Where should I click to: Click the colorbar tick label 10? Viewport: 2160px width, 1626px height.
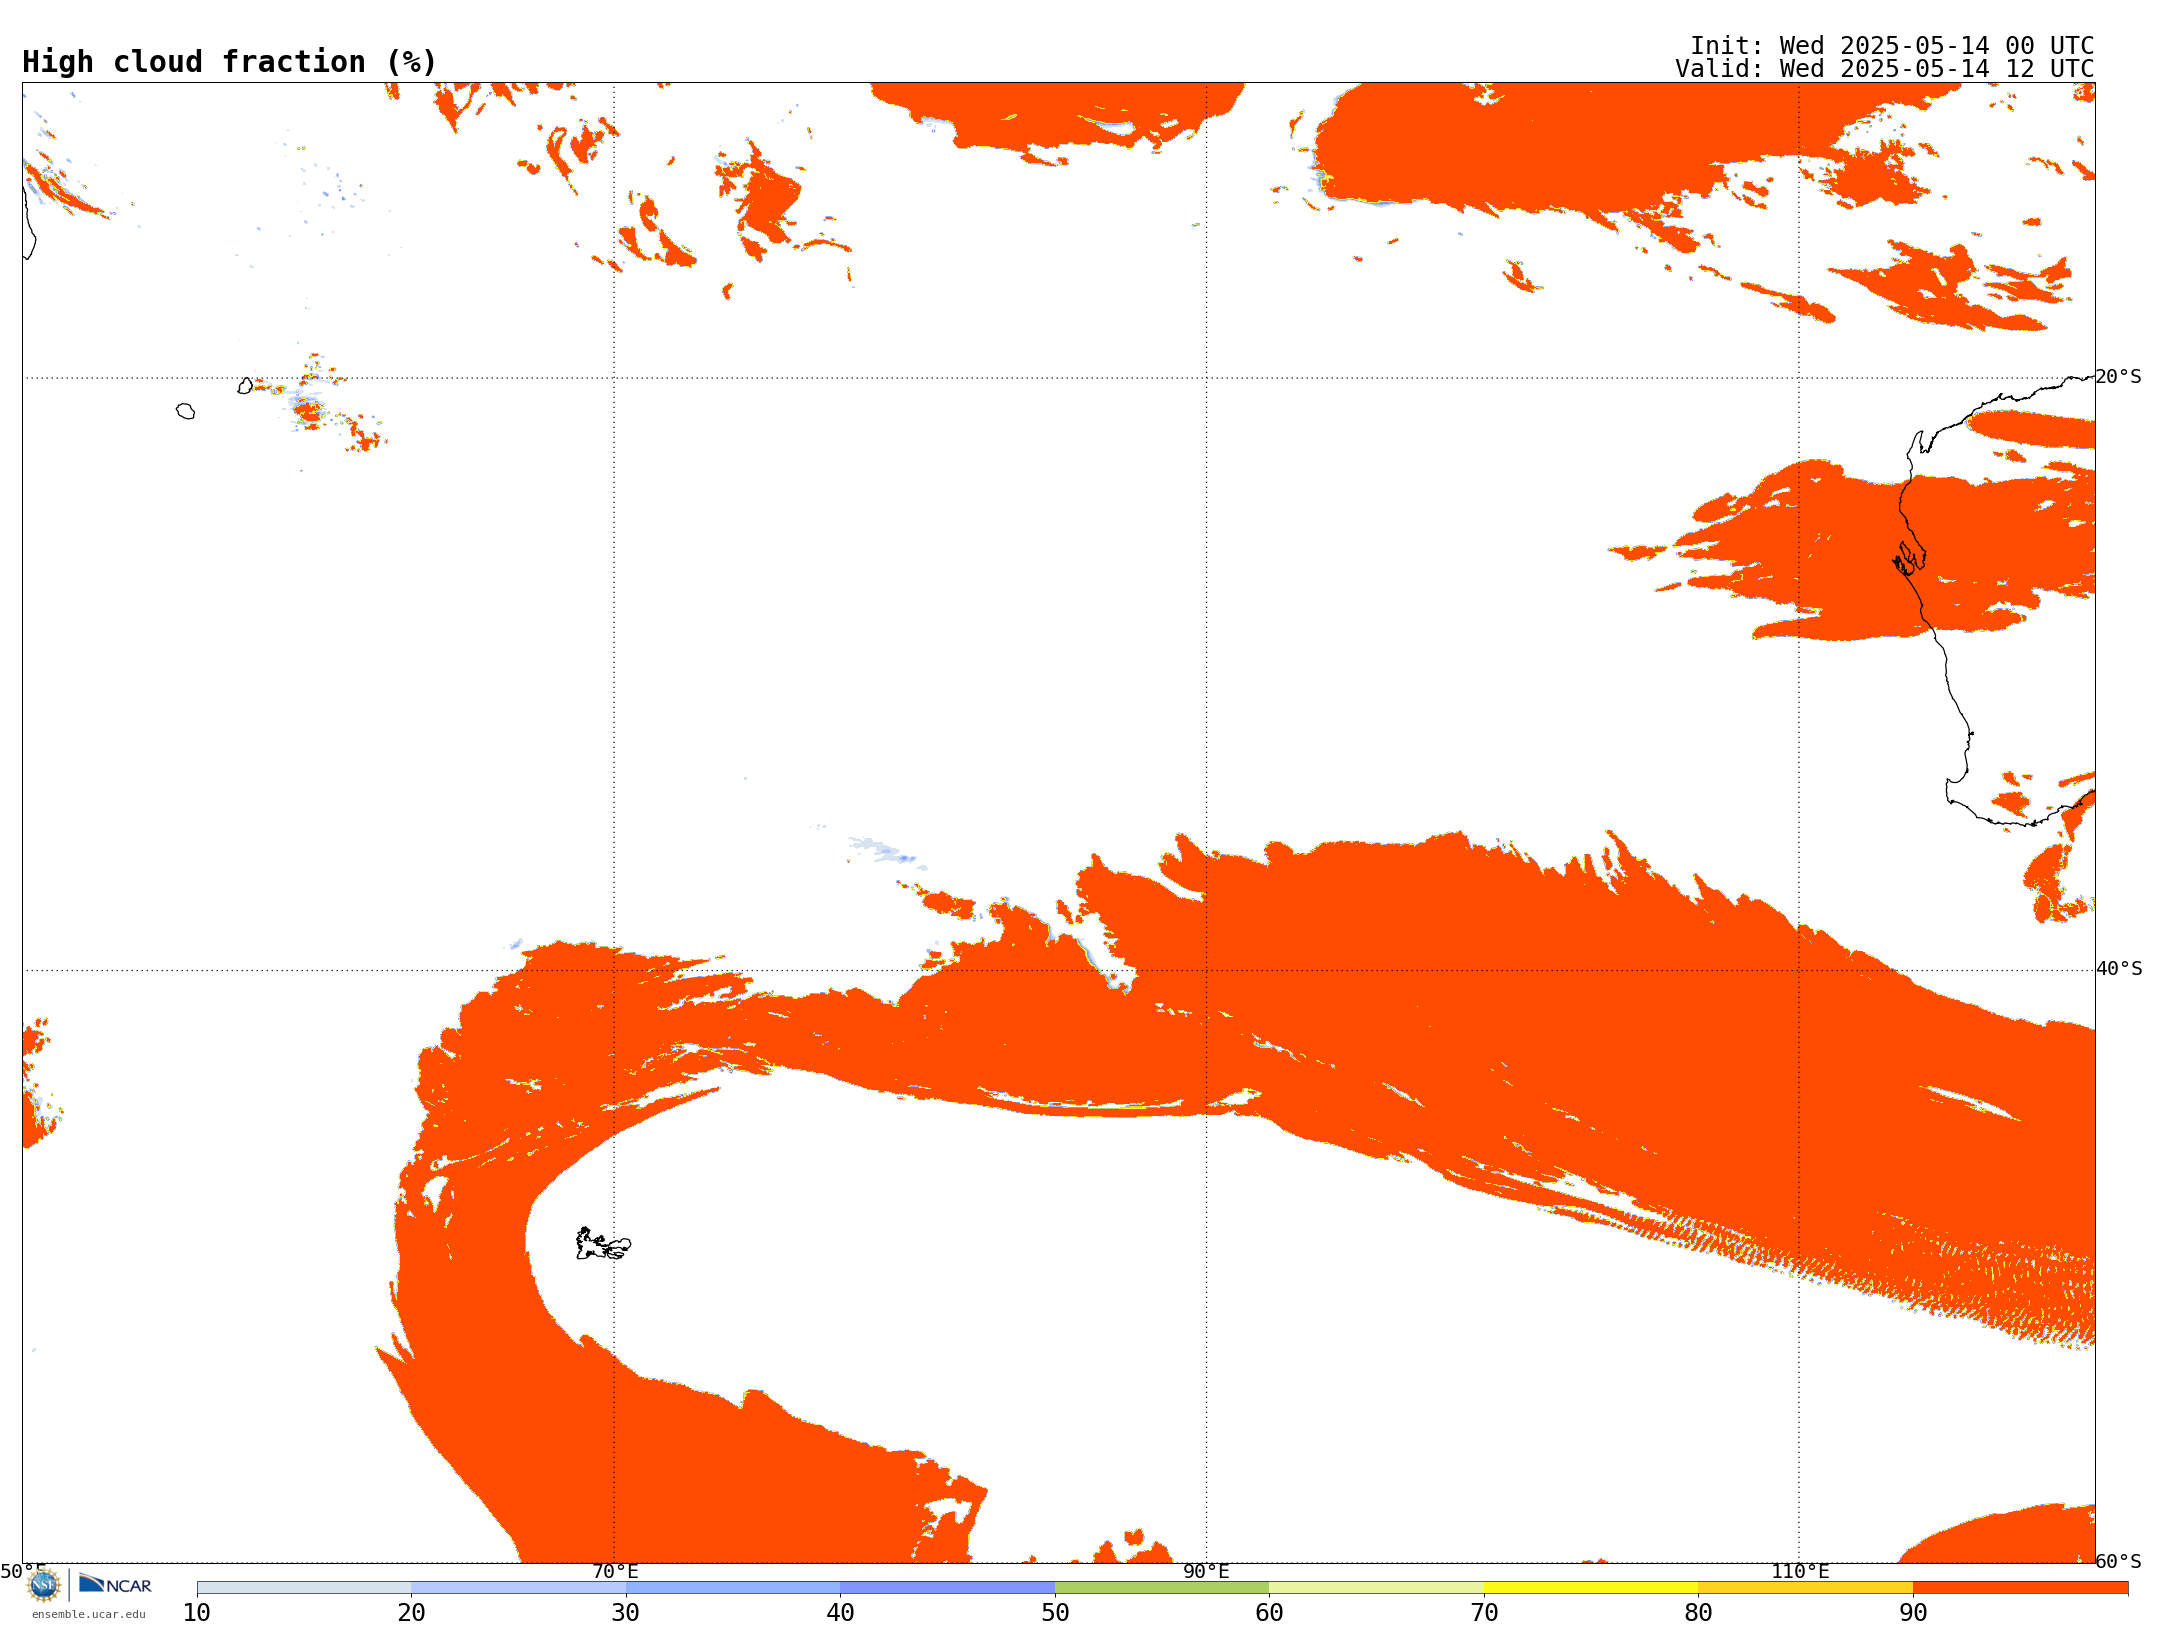click(x=197, y=1613)
